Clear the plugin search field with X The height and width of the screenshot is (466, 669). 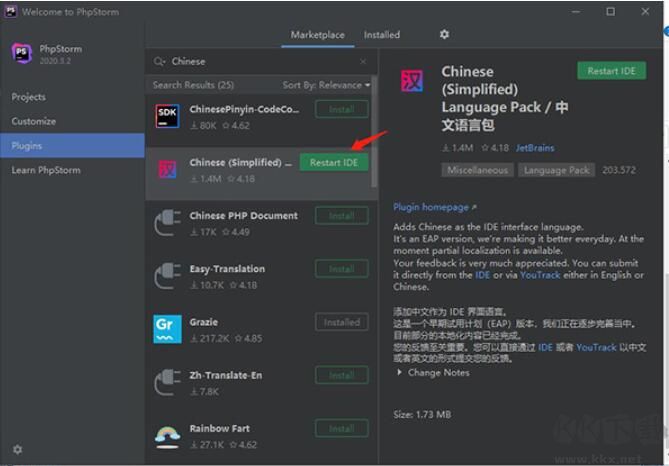coord(363,62)
